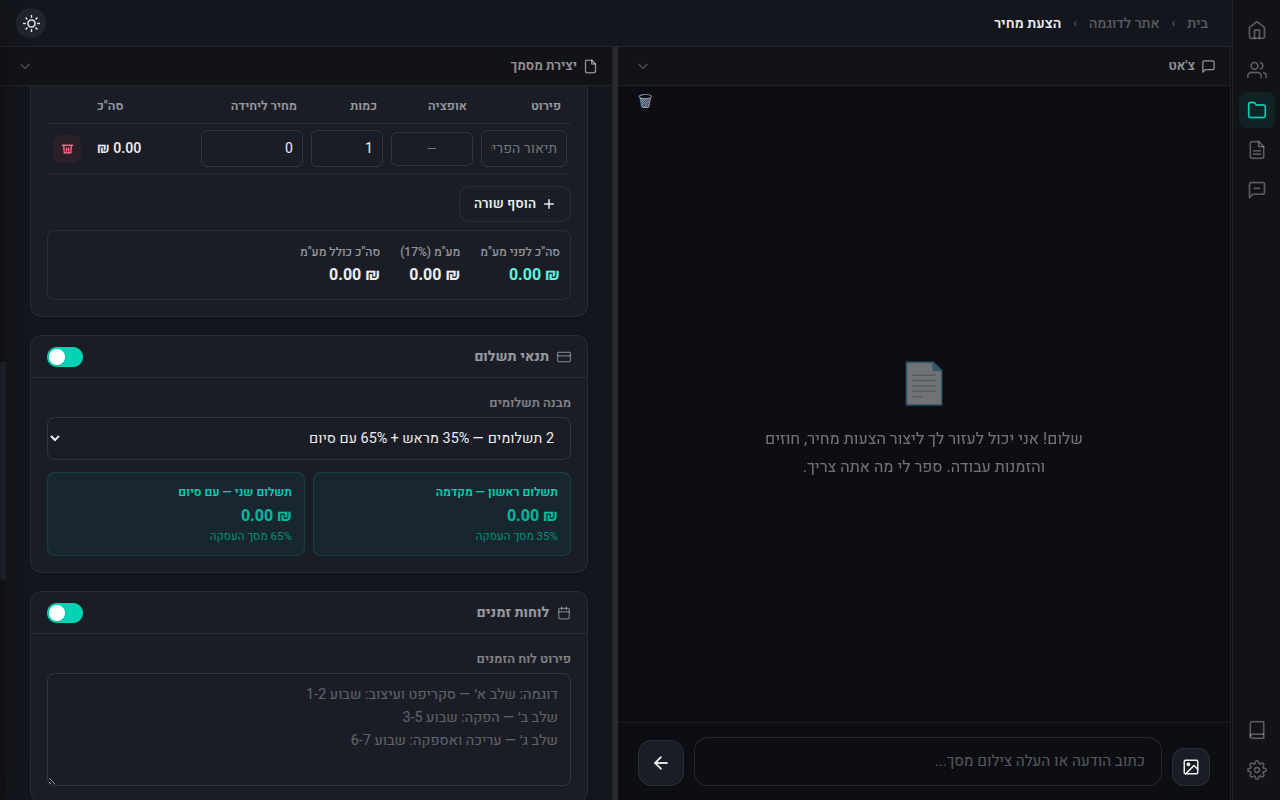Collapse the צ'אט panel chevron
The image size is (1280, 800).
(x=643, y=66)
